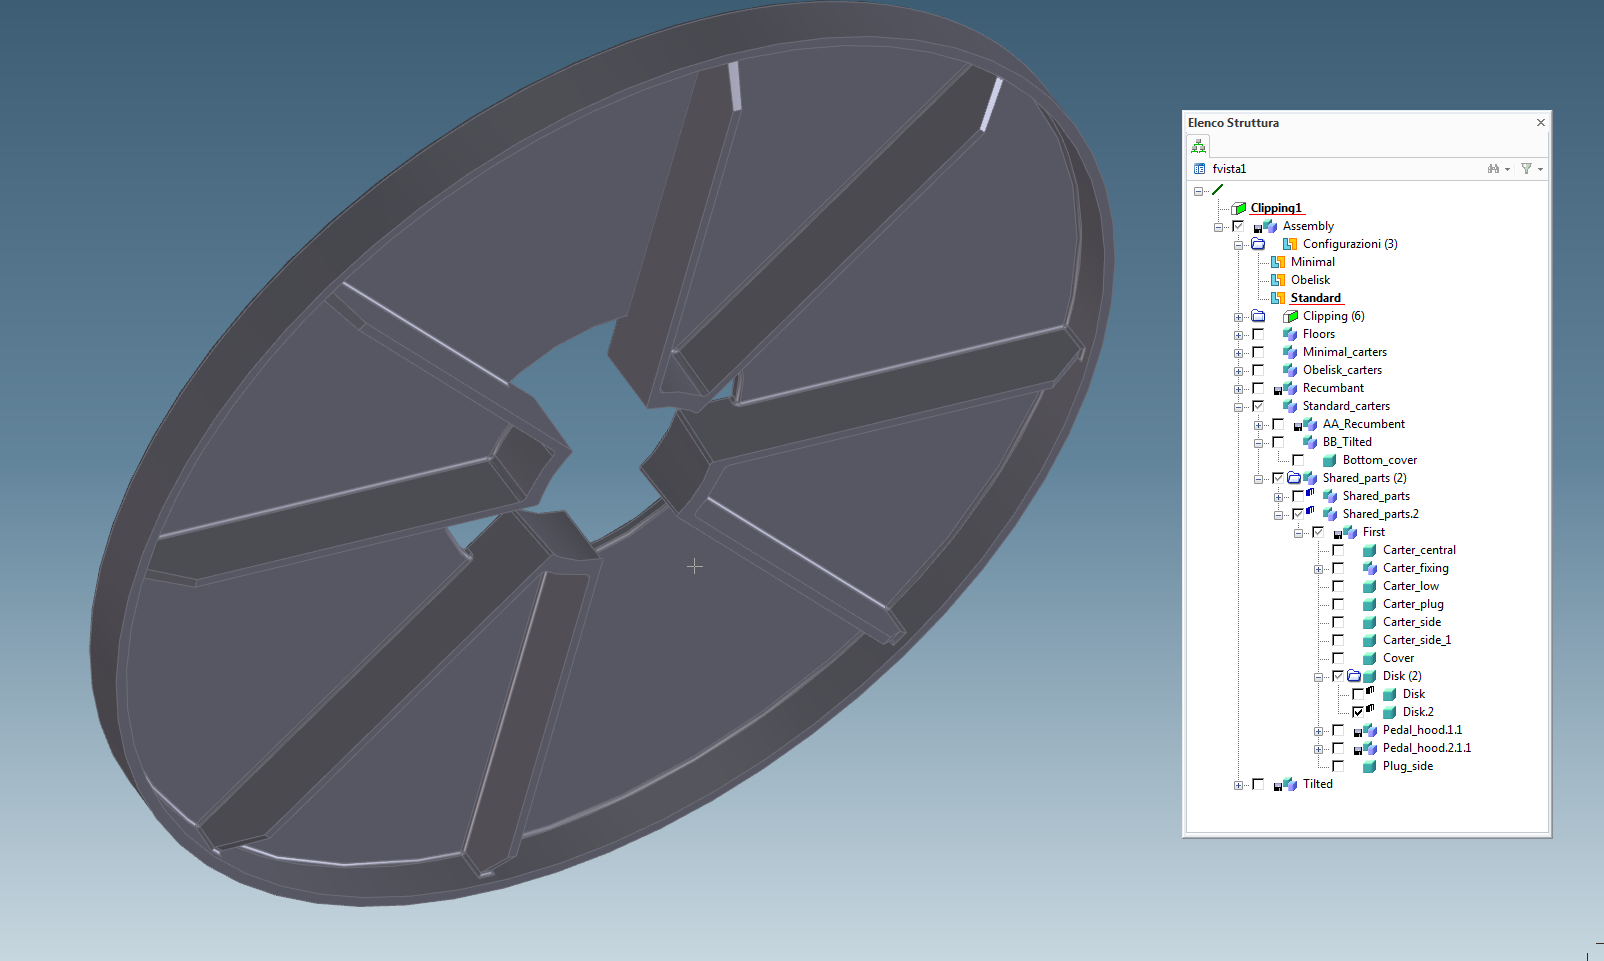Expand the Floors node
This screenshot has height=961, width=1604.
[x=1238, y=335]
